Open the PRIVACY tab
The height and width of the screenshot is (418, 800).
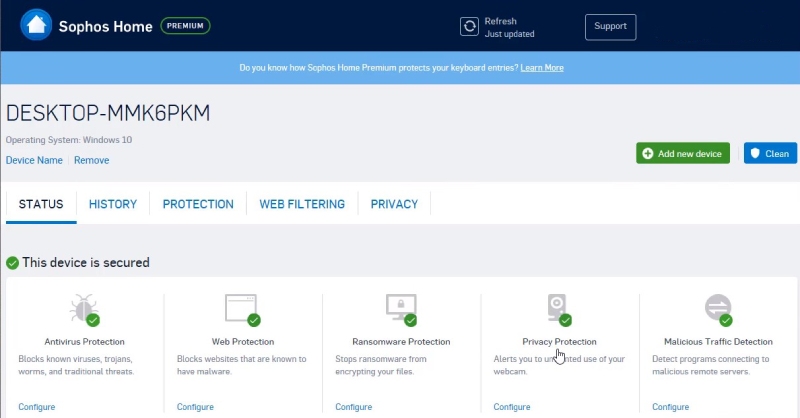(x=394, y=204)
